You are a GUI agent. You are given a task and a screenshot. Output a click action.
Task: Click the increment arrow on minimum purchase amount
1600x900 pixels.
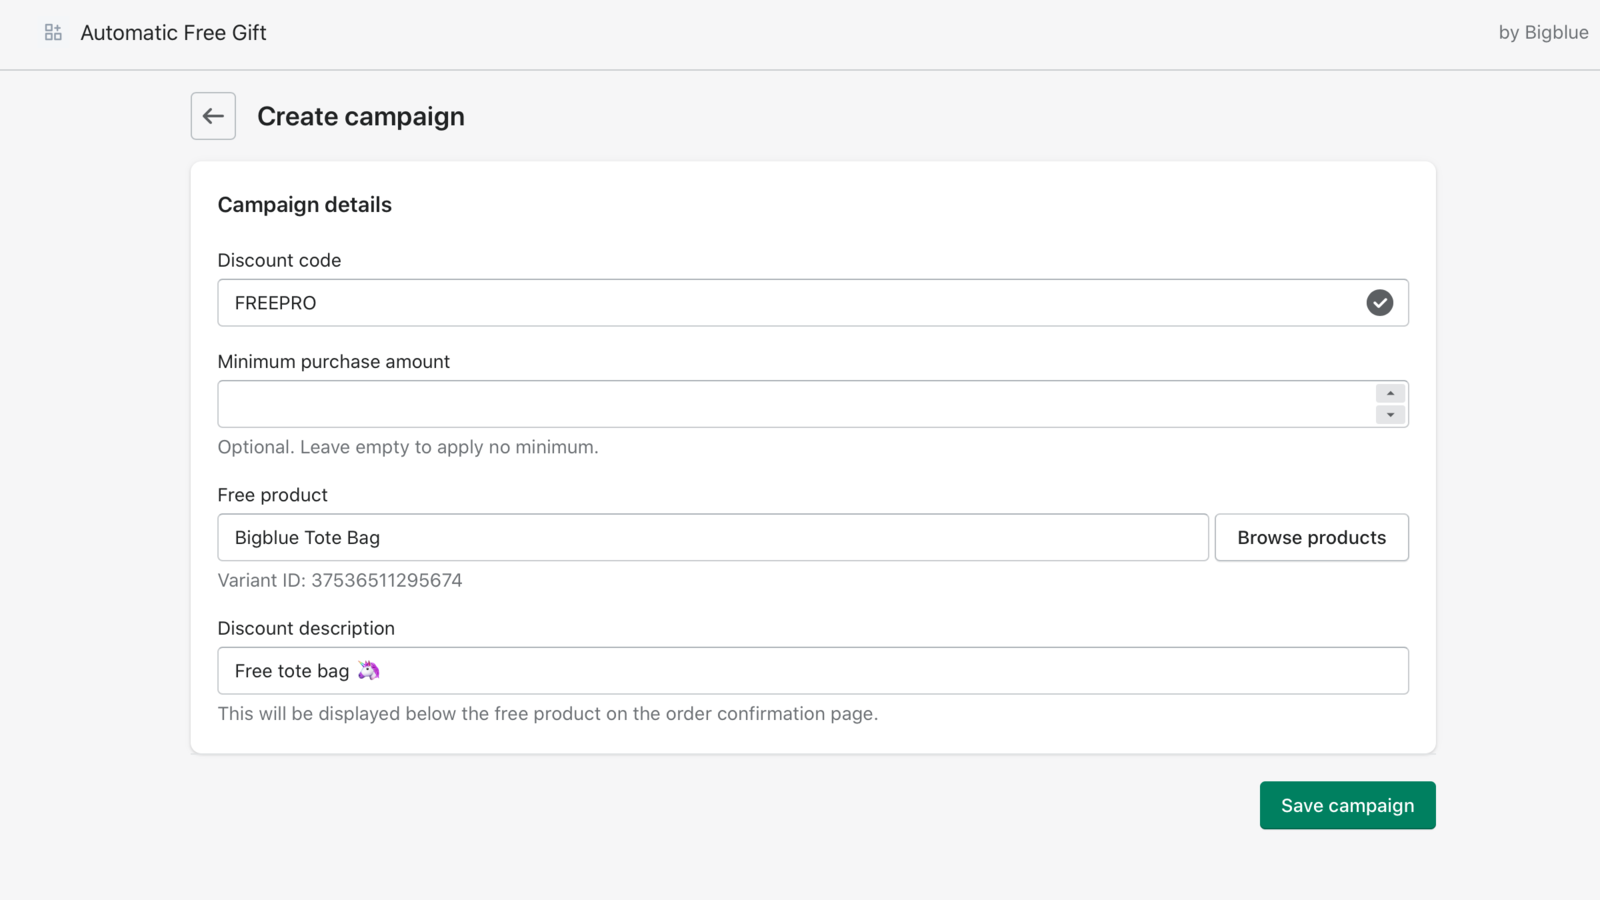pyautogui.click(x=1390, y=393)
